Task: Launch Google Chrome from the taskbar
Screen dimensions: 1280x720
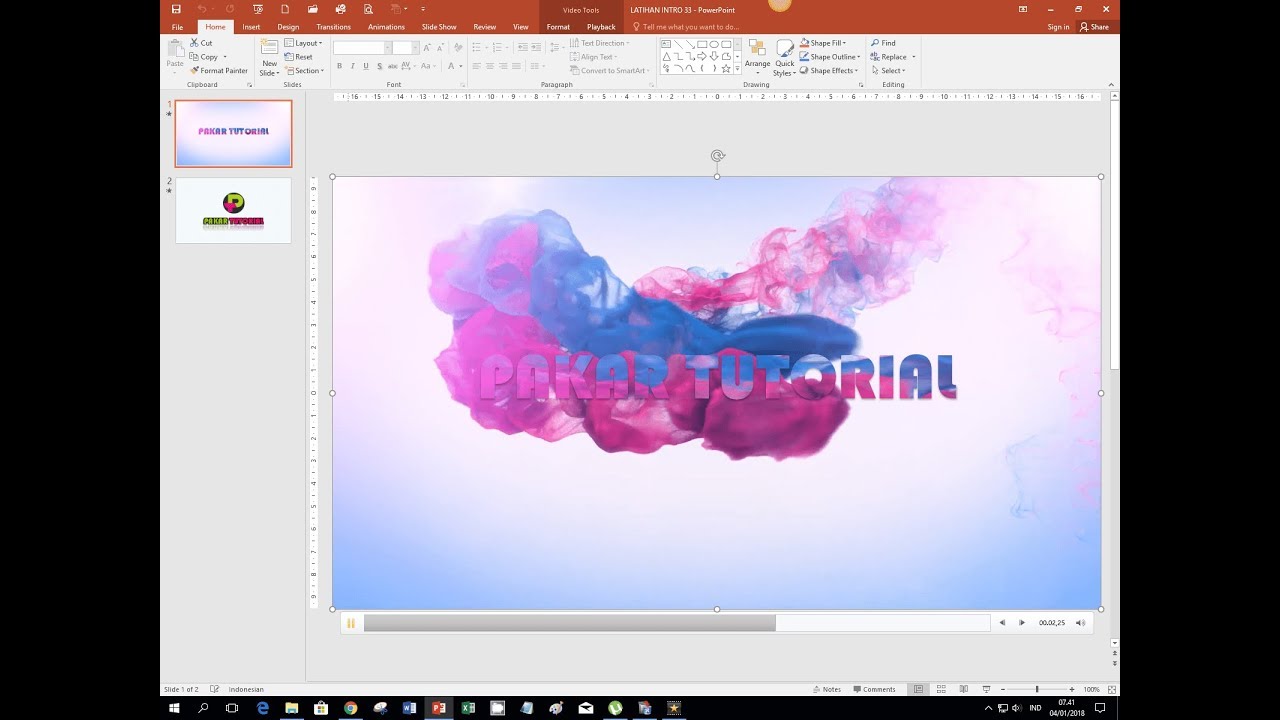Action: (x=350, y=708)
